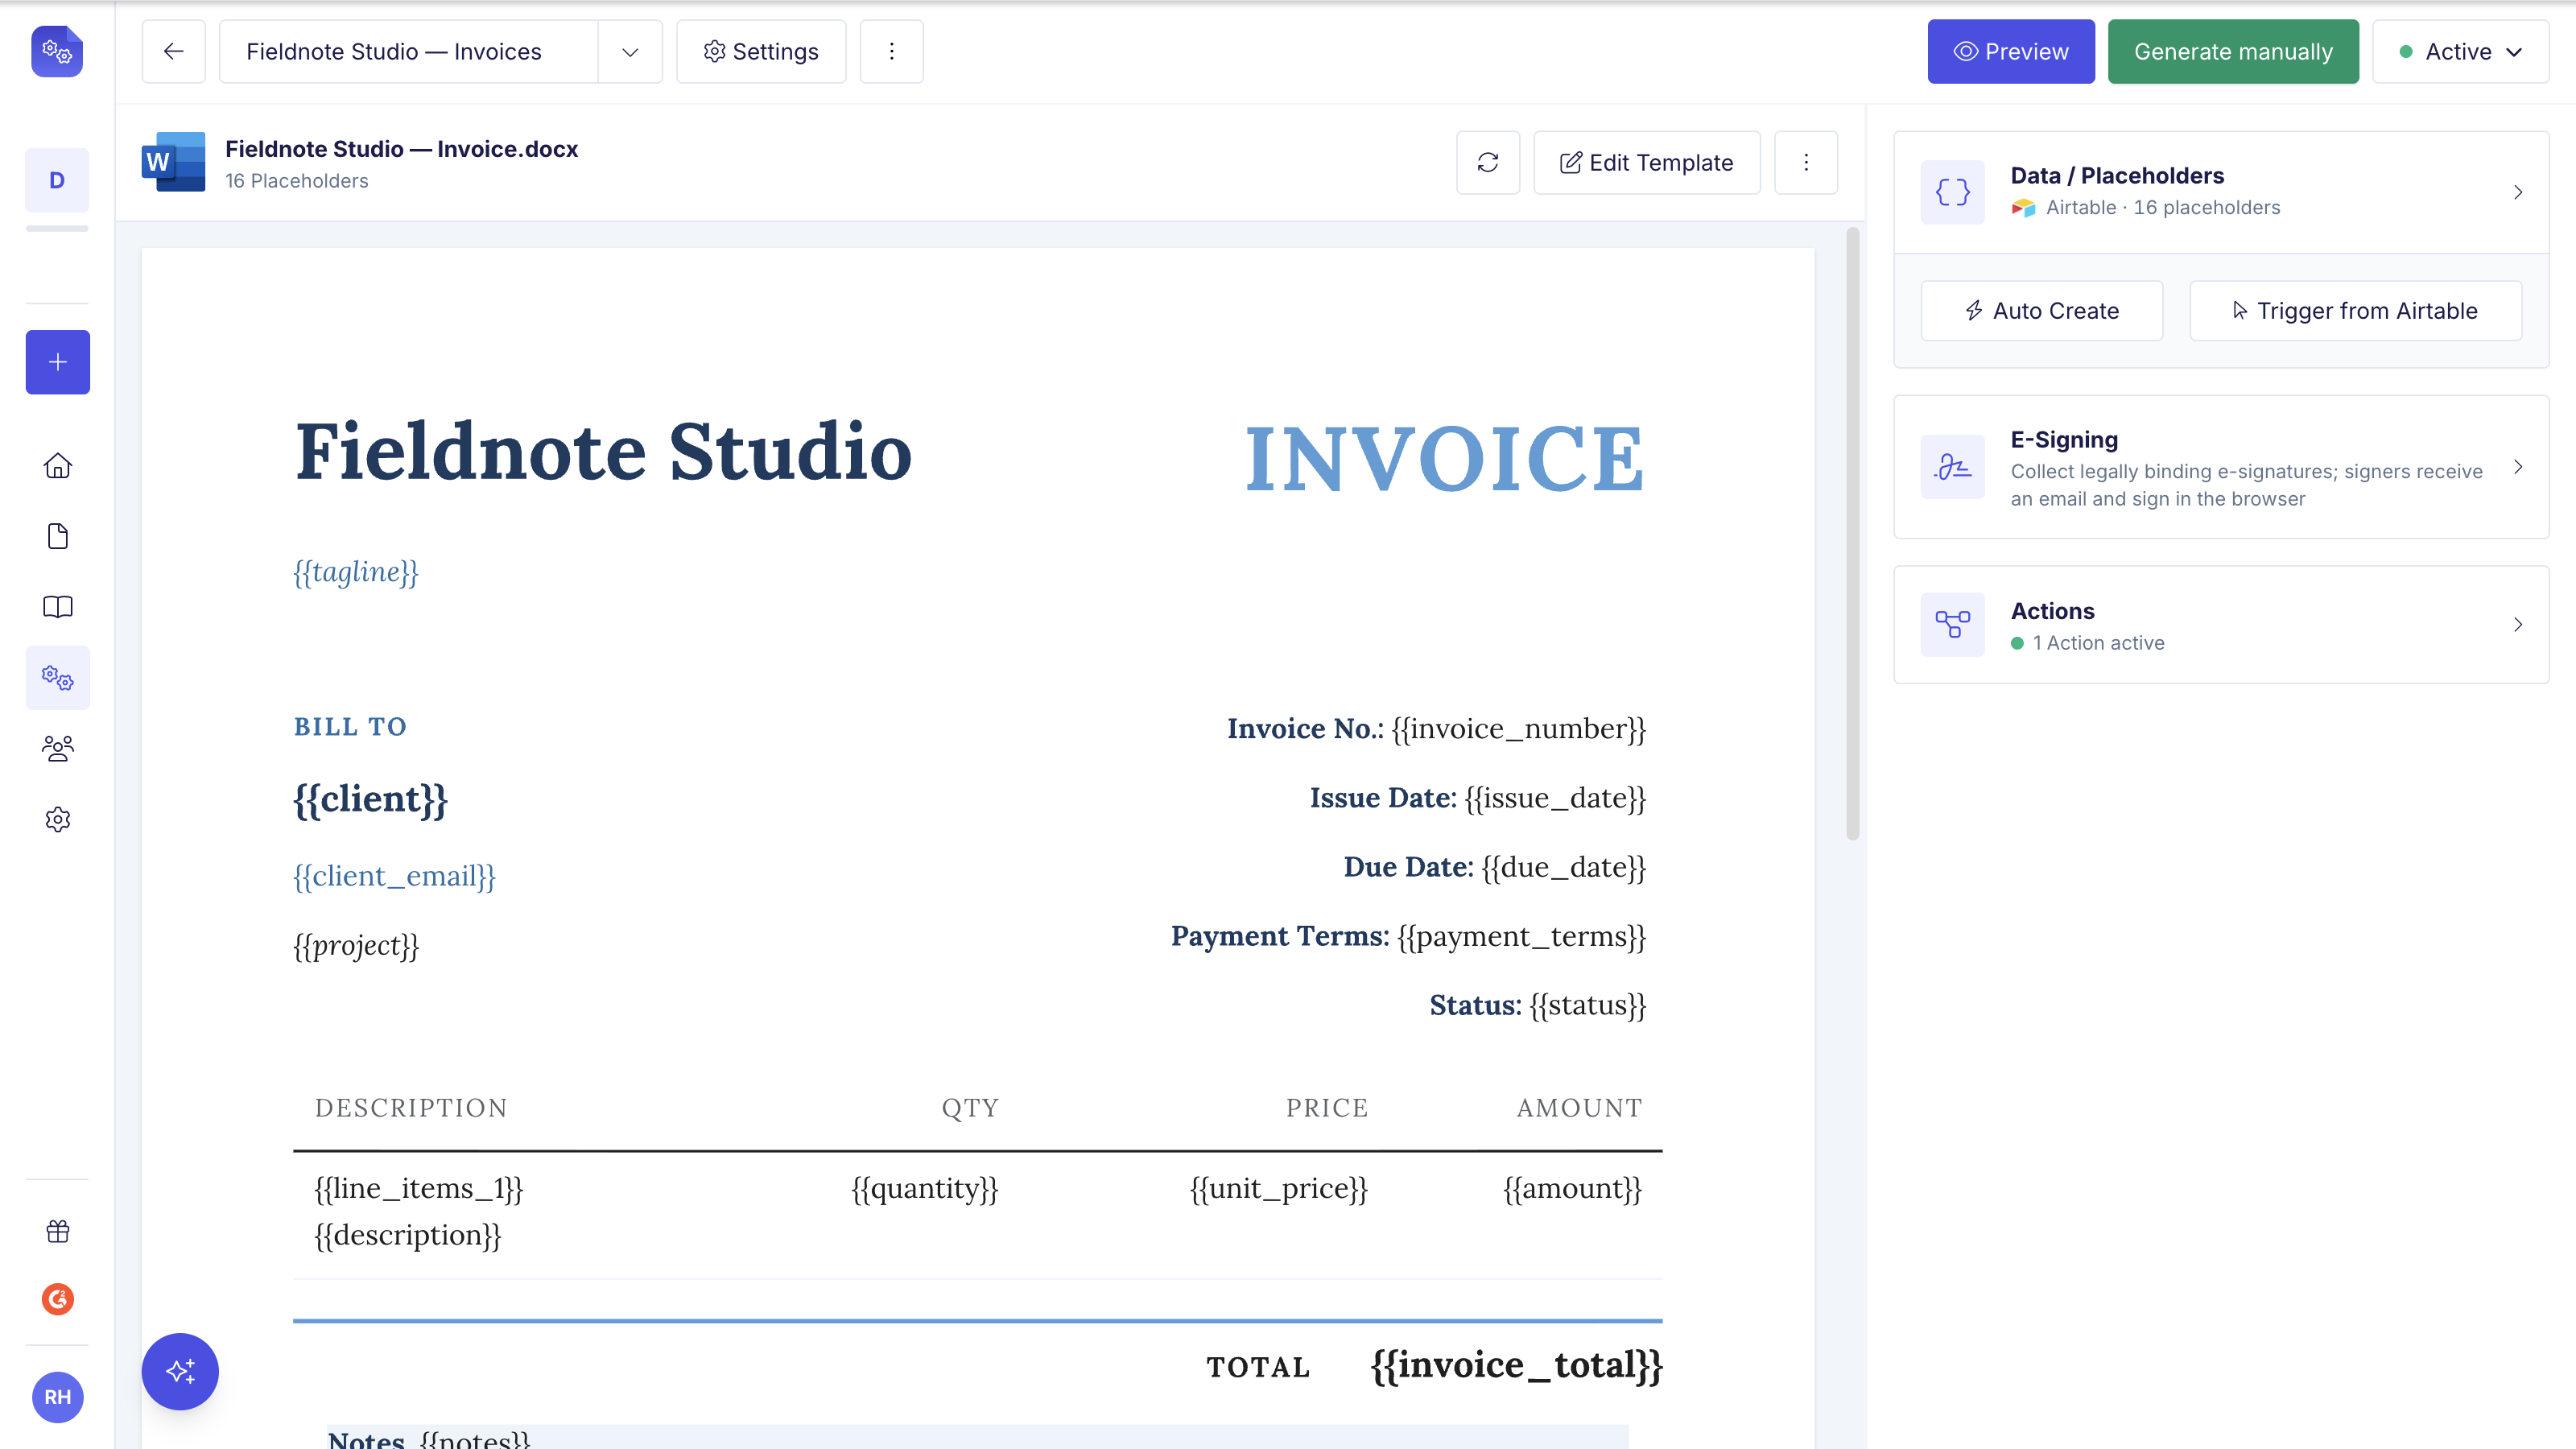Click the gift icon in the sidebar
This screenshot has width=2576, height=1449.
click(57, 1231)
